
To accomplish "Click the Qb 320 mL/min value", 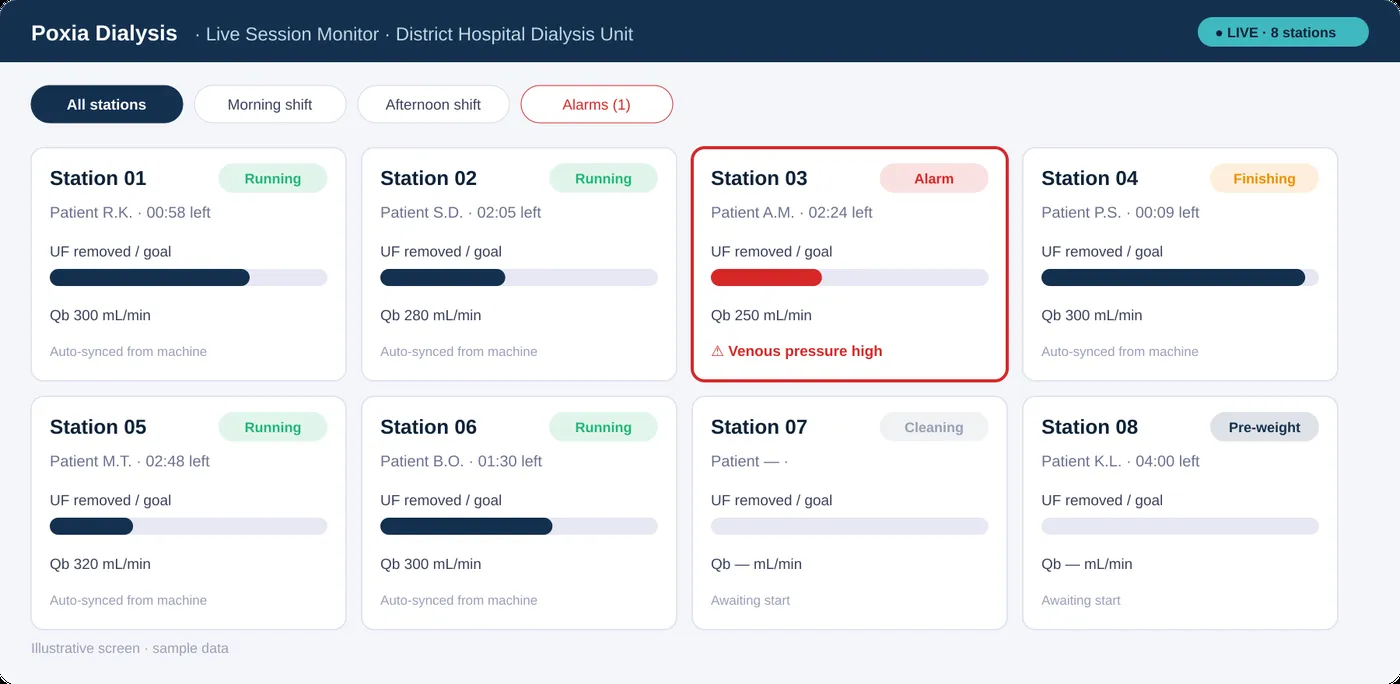I will [x=100, y=564].
